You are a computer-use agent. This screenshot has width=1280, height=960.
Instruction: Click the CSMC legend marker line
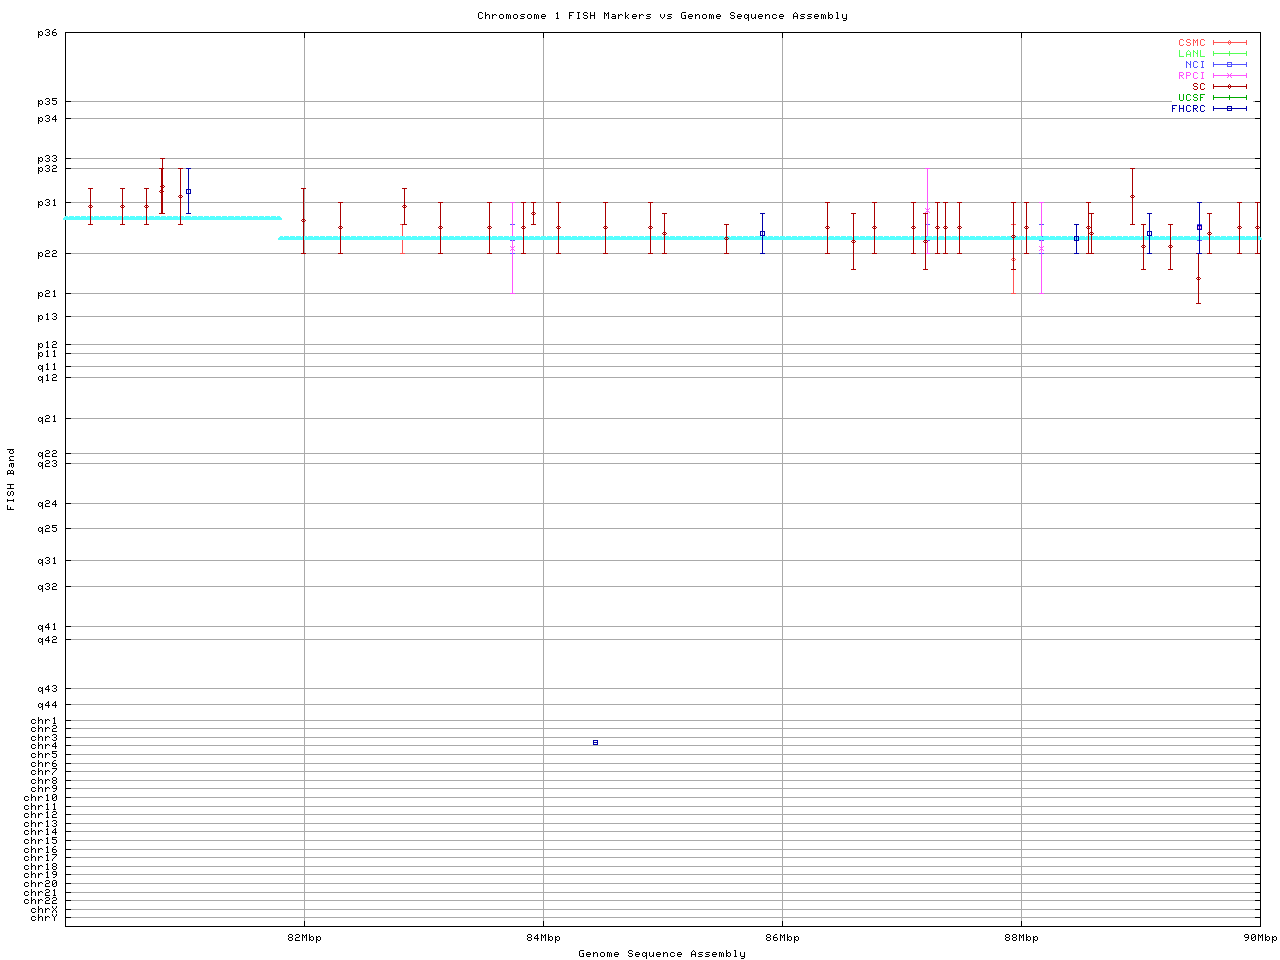[x=1229, y=43]
